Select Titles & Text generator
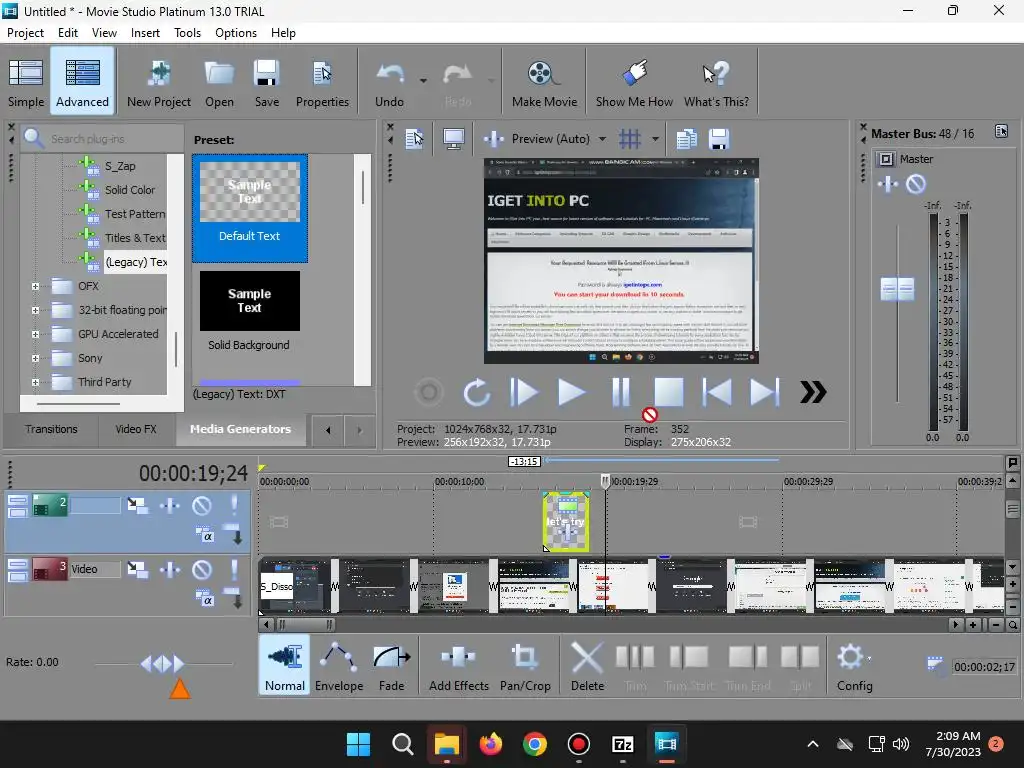1024x768 pixels. [x=135, y=238]
